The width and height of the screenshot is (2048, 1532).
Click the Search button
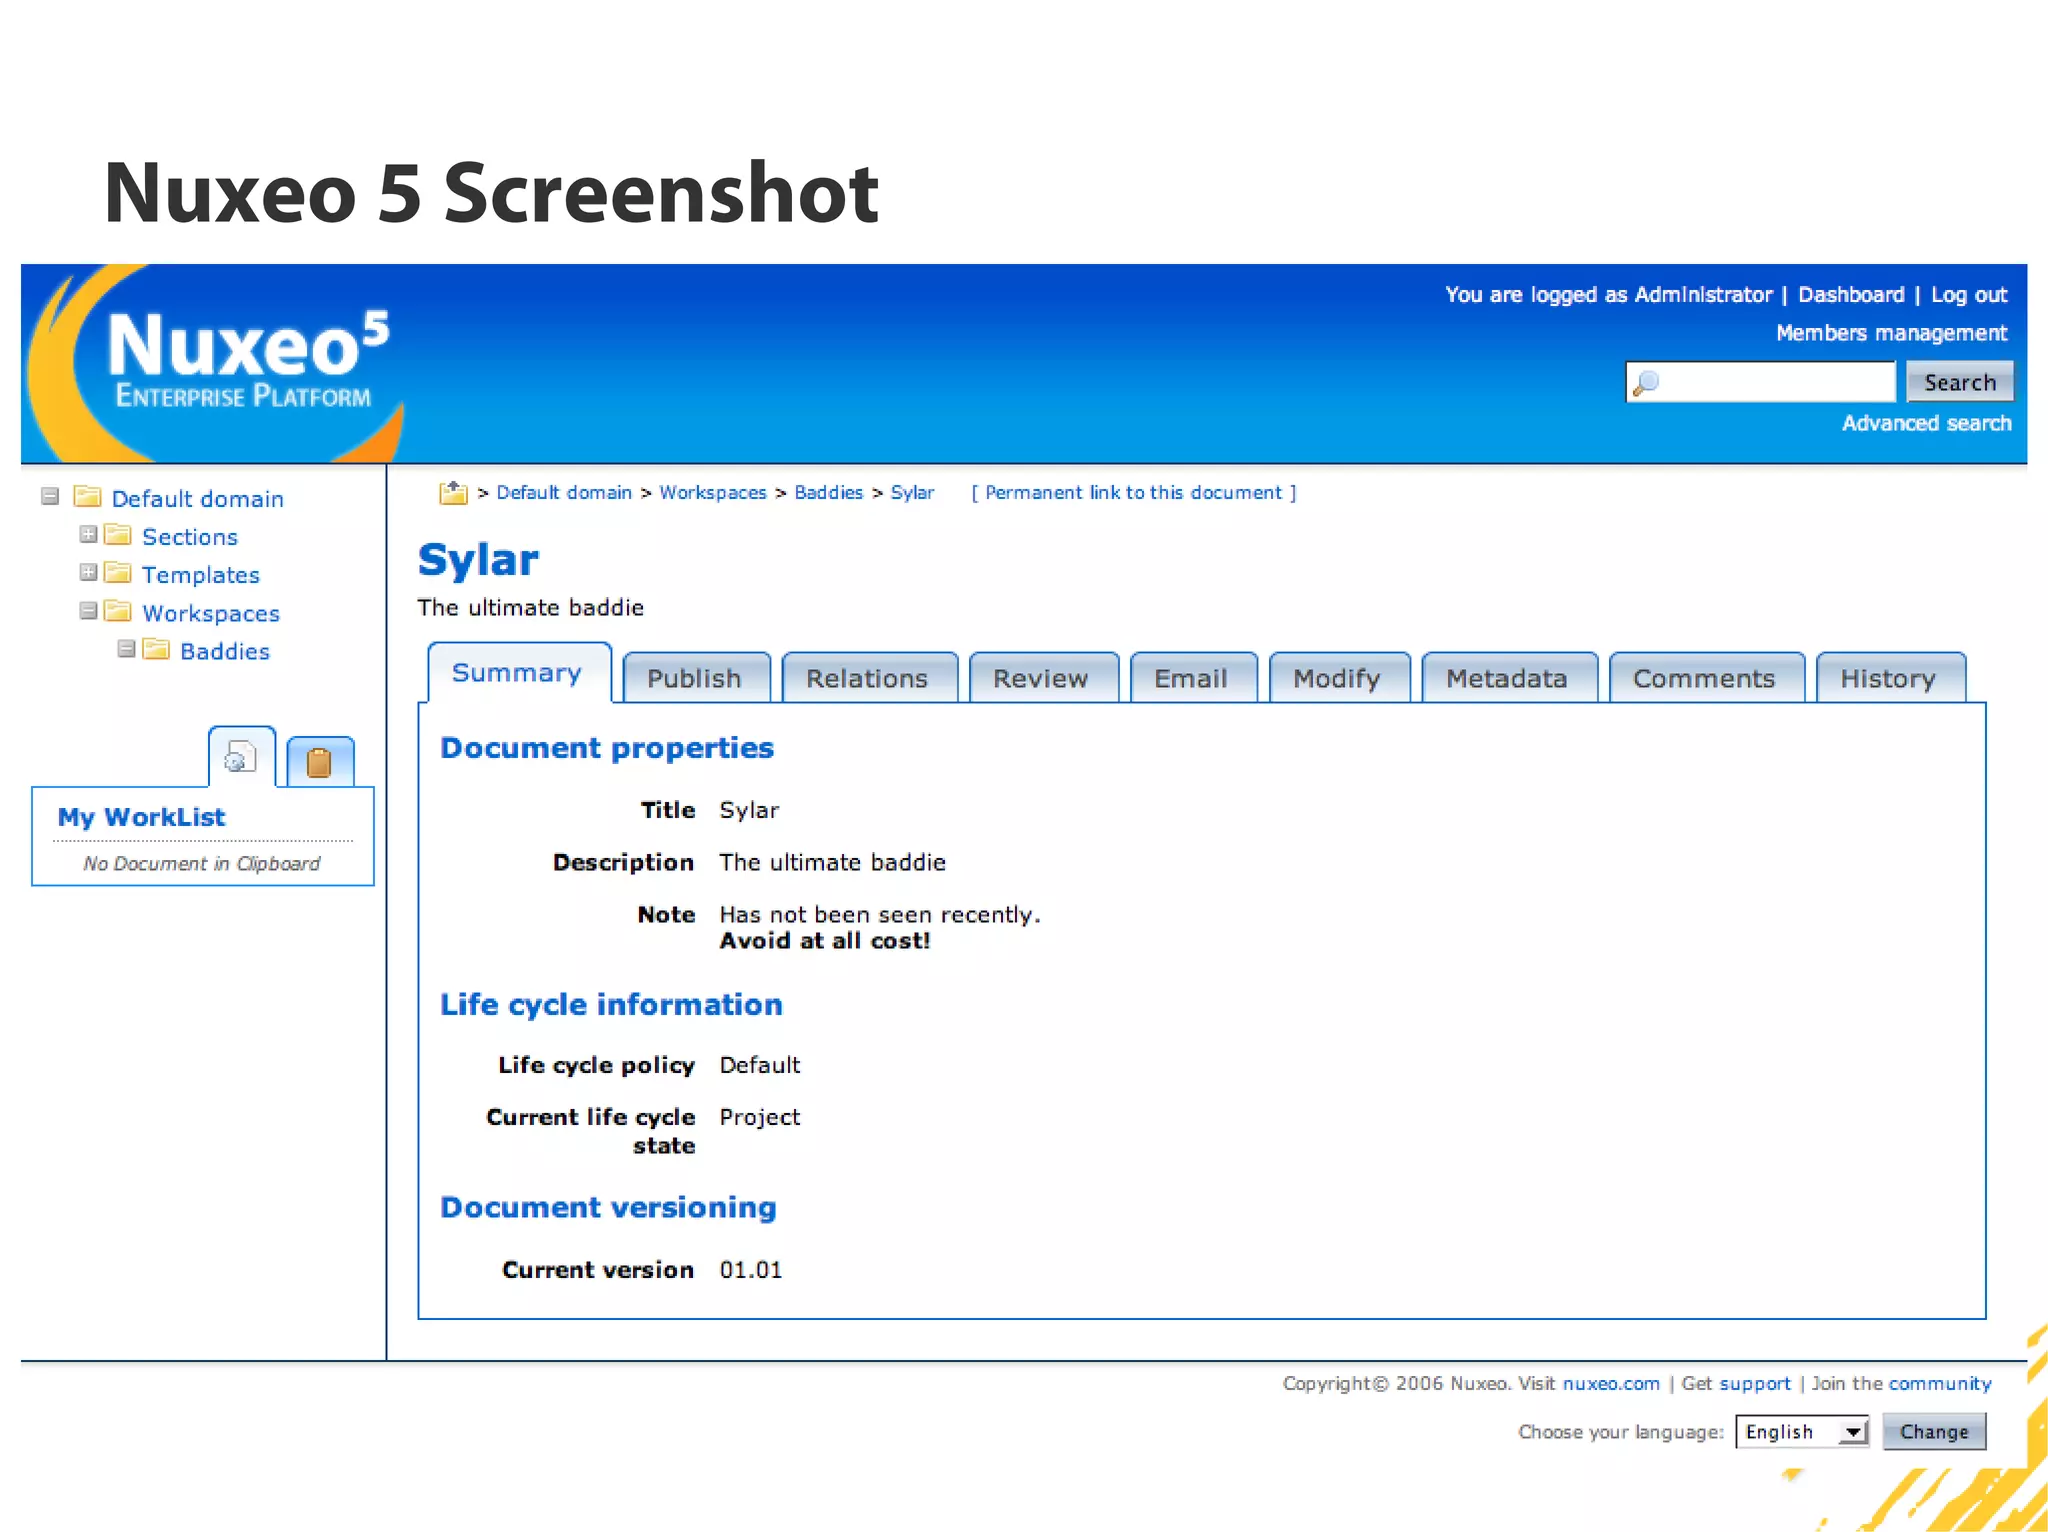(x=1959, y=382)
